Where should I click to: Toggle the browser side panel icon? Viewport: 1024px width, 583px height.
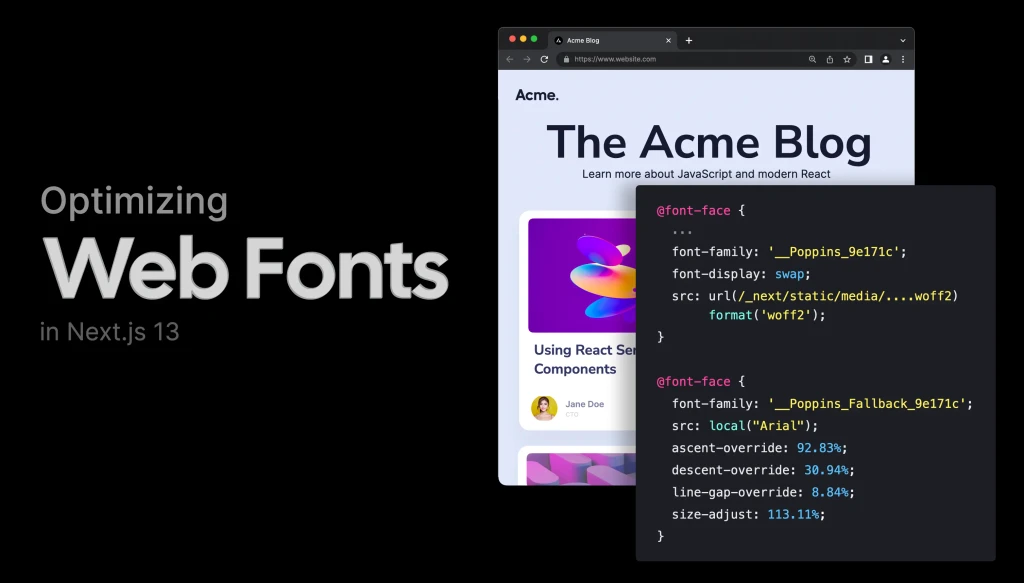pos(869,59)
